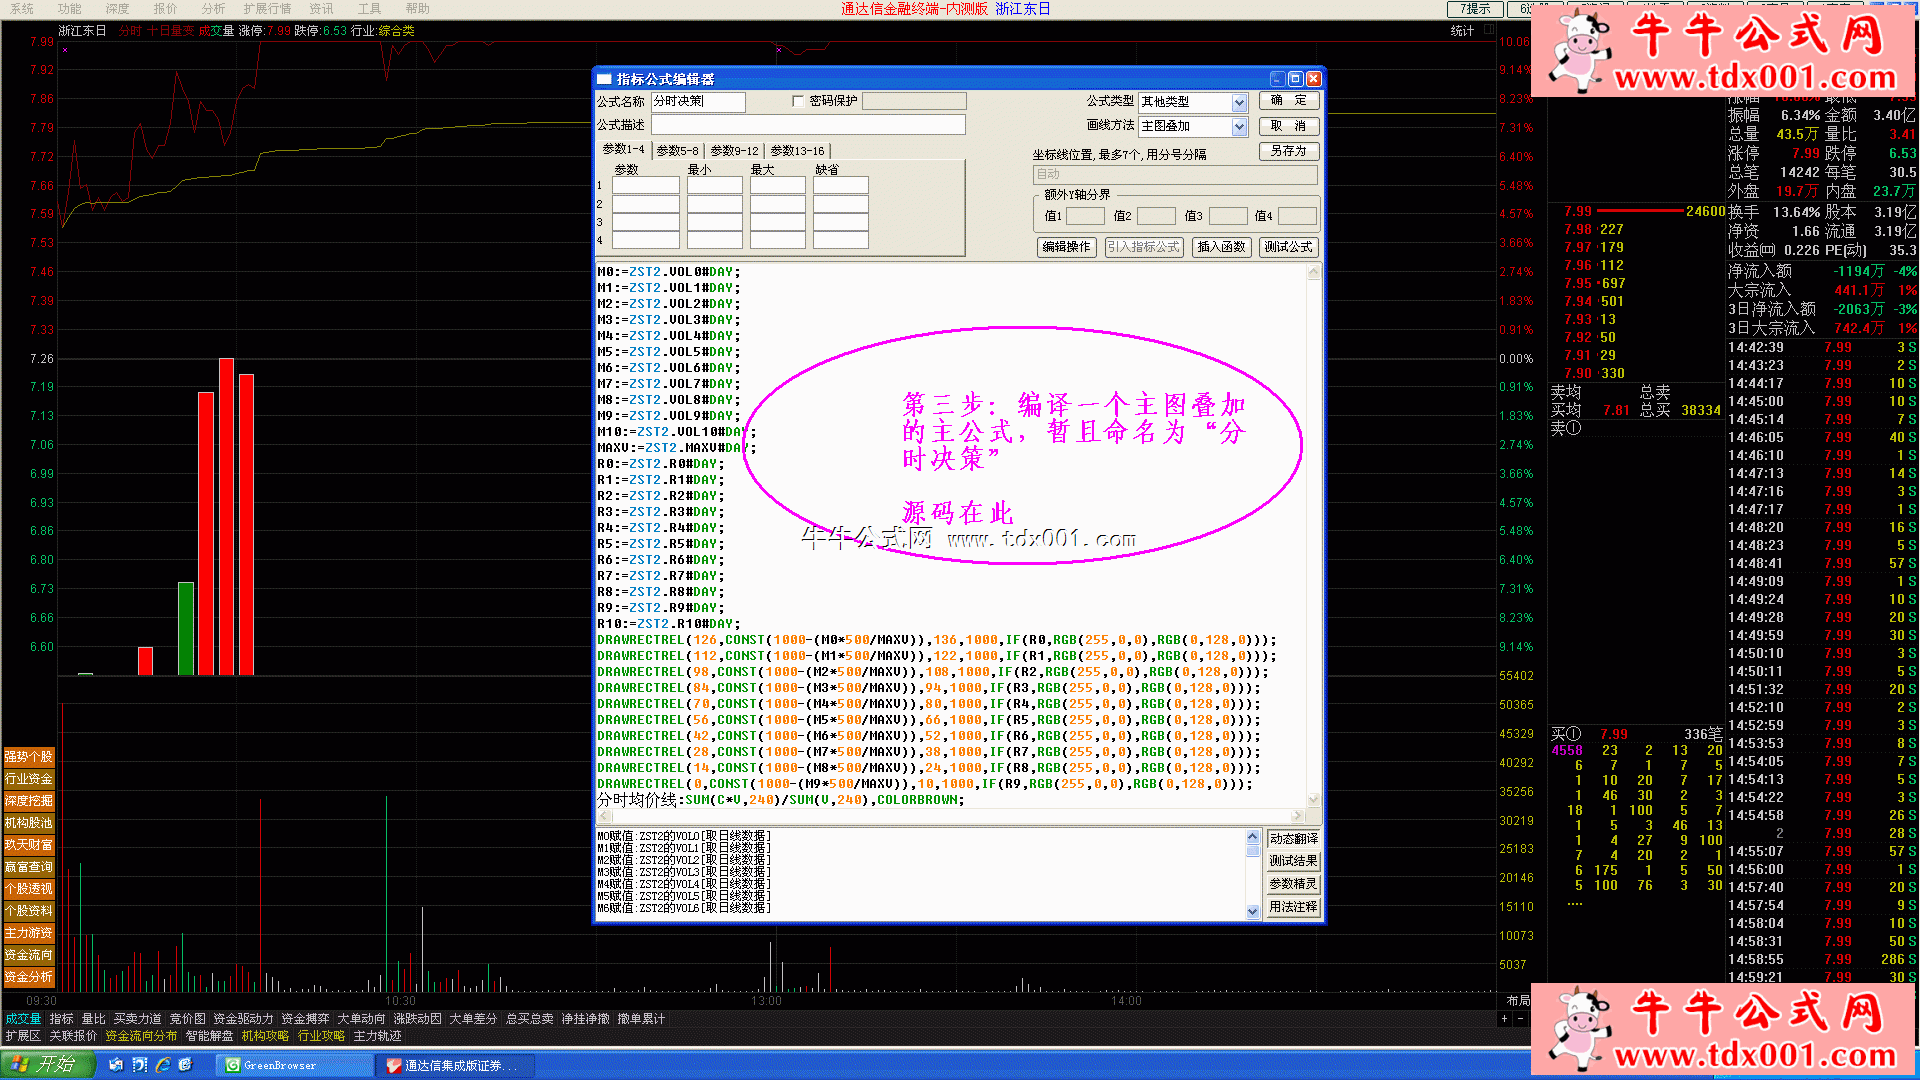Screen dimensions: 1920x1080
Task: Check the 密码保护 password protection checkbox
Action: tap(797, 101)
